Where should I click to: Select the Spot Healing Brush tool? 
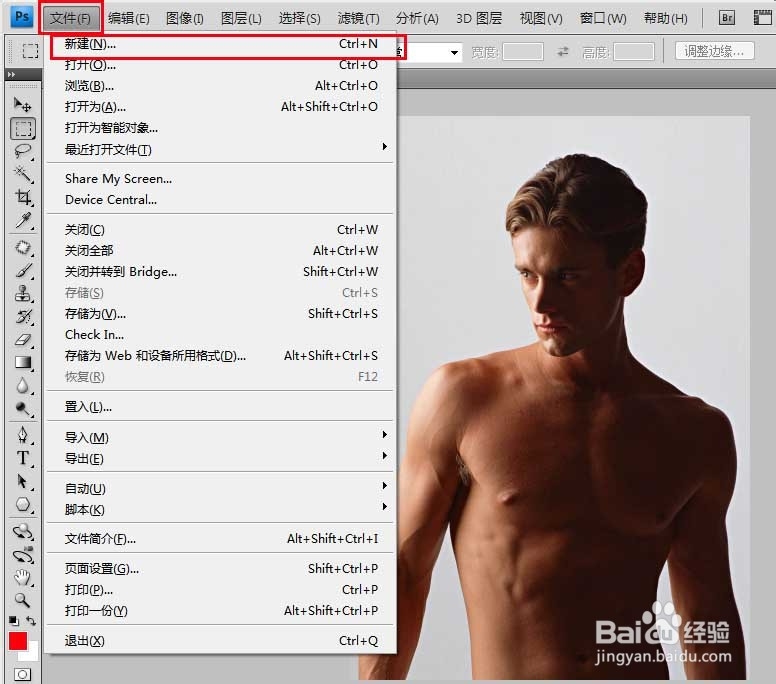click(x=23, y=247)
